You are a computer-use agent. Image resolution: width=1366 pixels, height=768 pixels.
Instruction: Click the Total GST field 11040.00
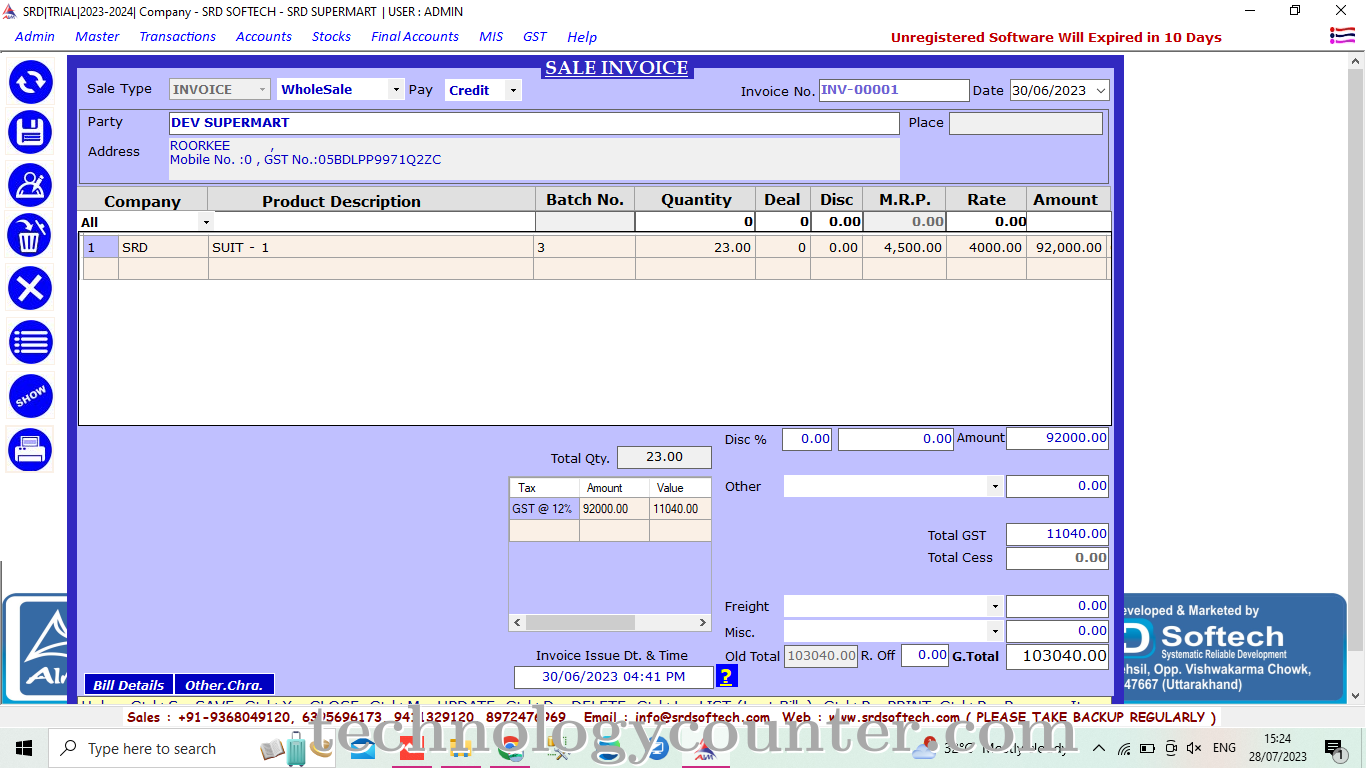1058,535
